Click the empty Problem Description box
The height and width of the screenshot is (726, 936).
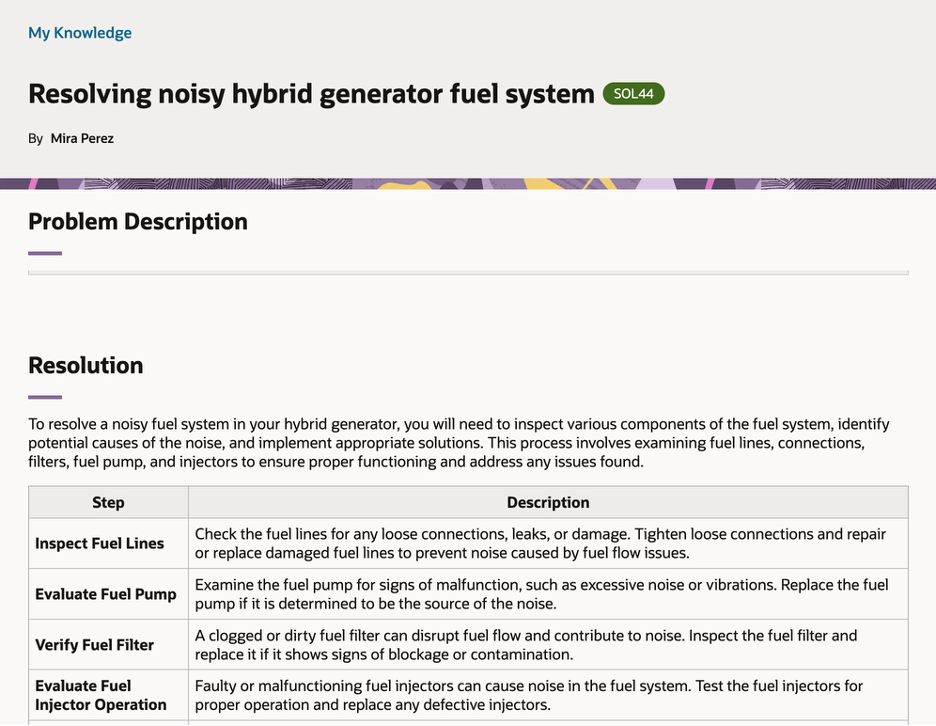(468, 273)
